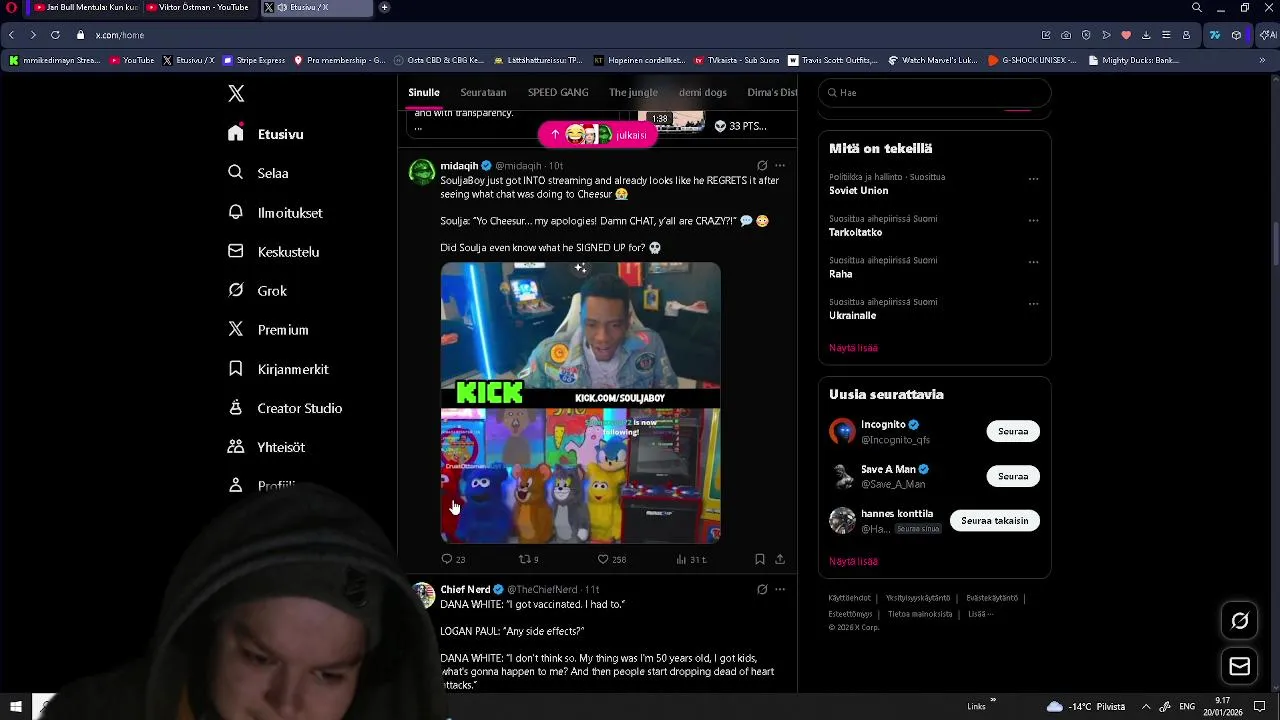Screen dimensions: 1280x720
Task: Click Näytä lisää under trending topics
Action: tap(853, 348)
